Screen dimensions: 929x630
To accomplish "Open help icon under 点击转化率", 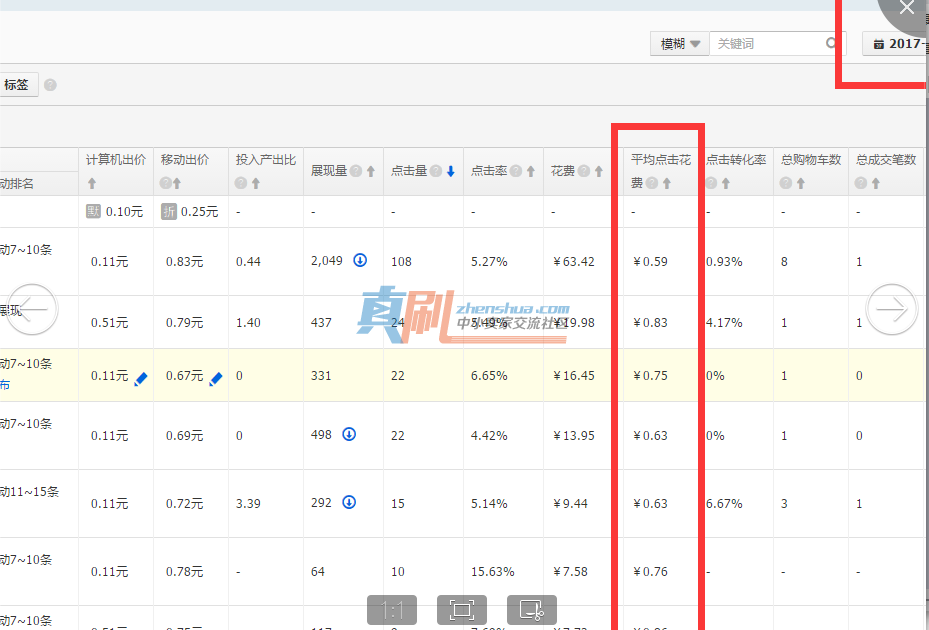I will (x=711, y=184).
